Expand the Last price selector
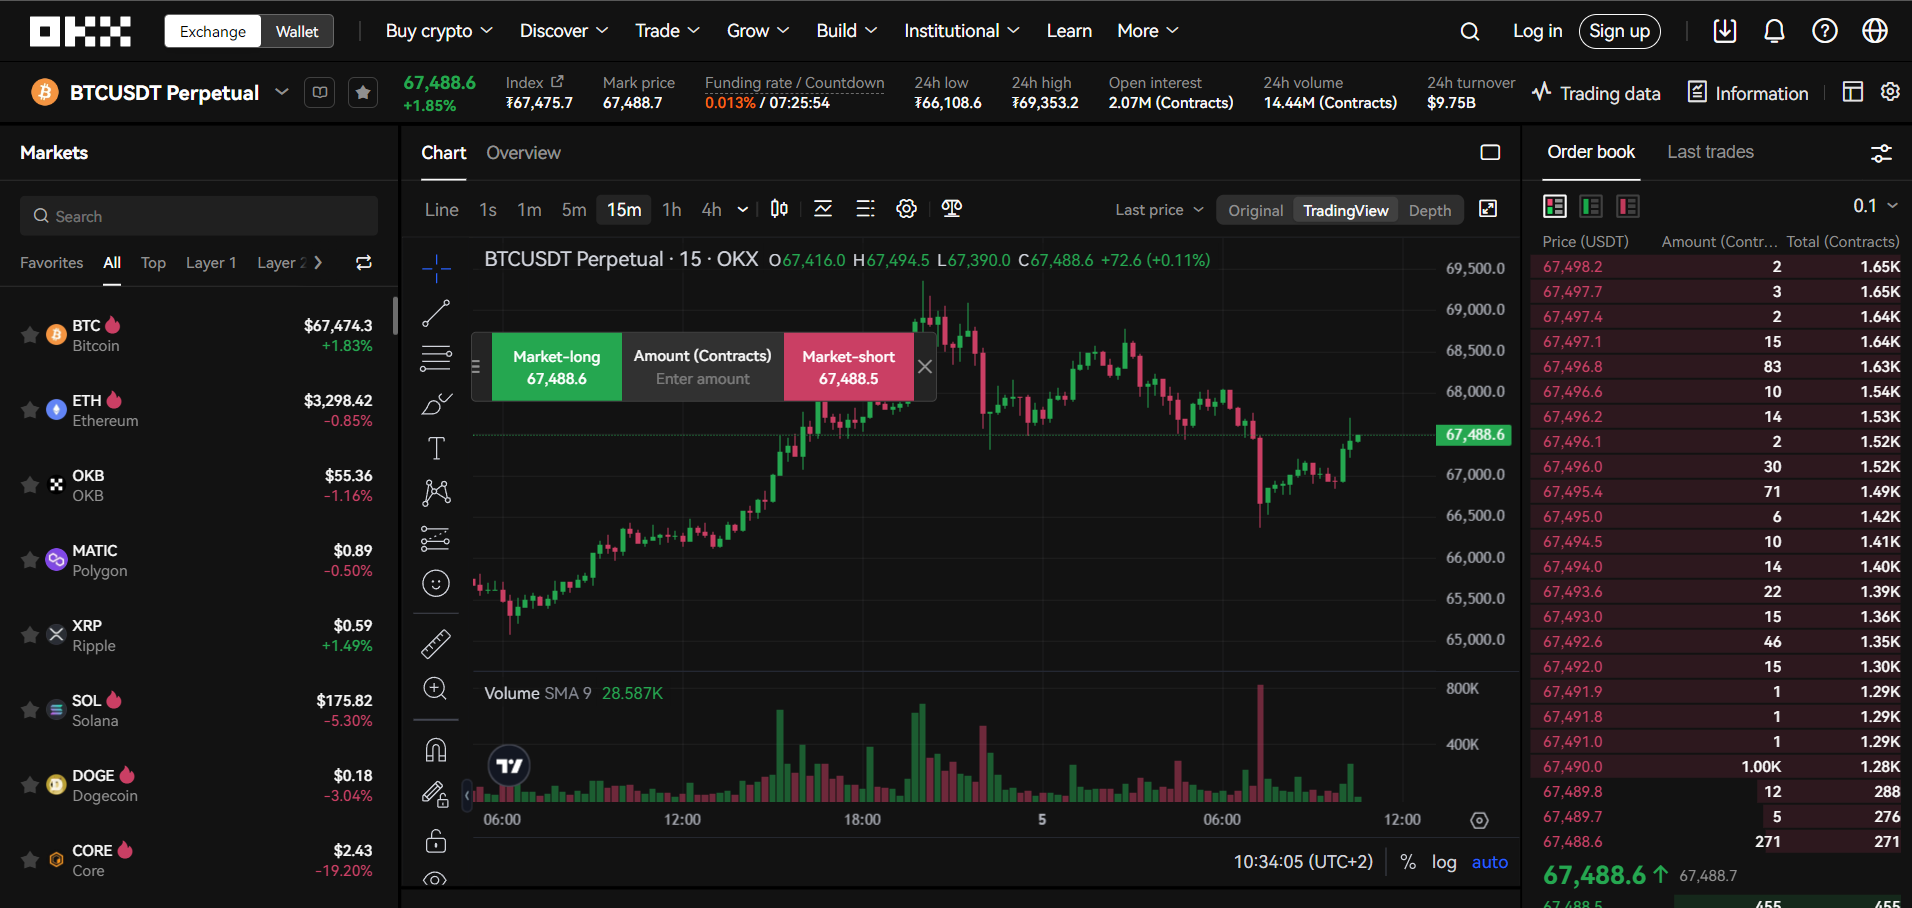 pyautogui.click(x=1158, y=210)
